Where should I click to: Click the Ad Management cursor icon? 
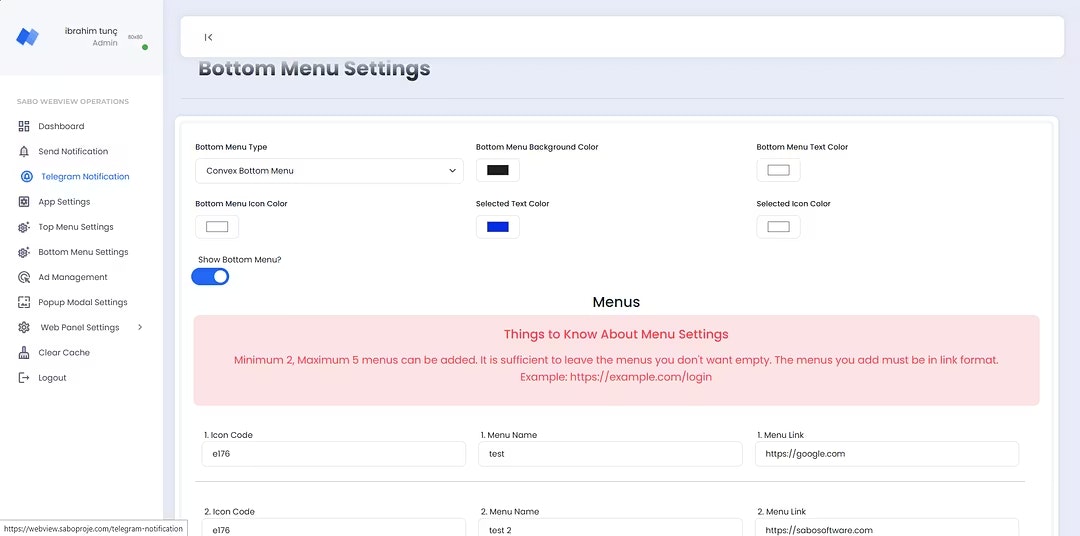[x=24, y=277]
